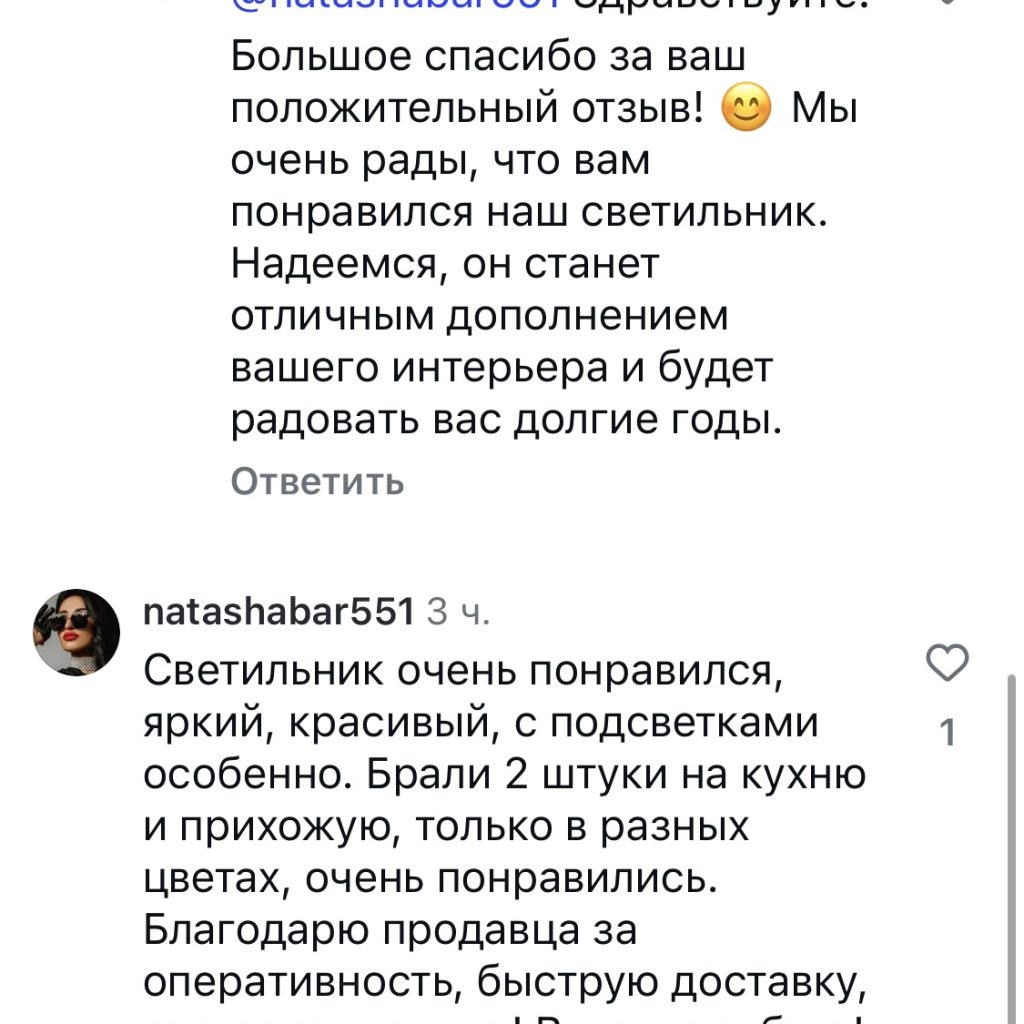The height and width of the screenshot is (1024, 1024).
Task: Click the line 'яркий, красивый, с подсветками'
Action: coord(481,721)
